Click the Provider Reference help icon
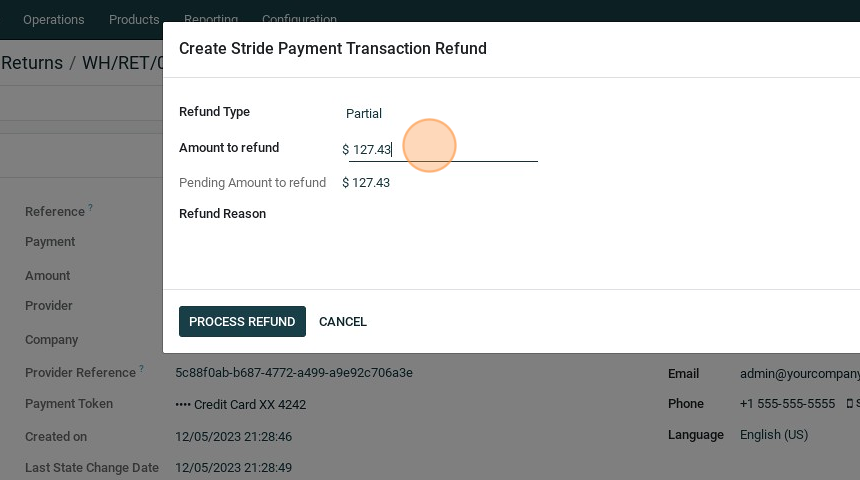The height and width of the screenshot is (480, 860). coord(141,369)
